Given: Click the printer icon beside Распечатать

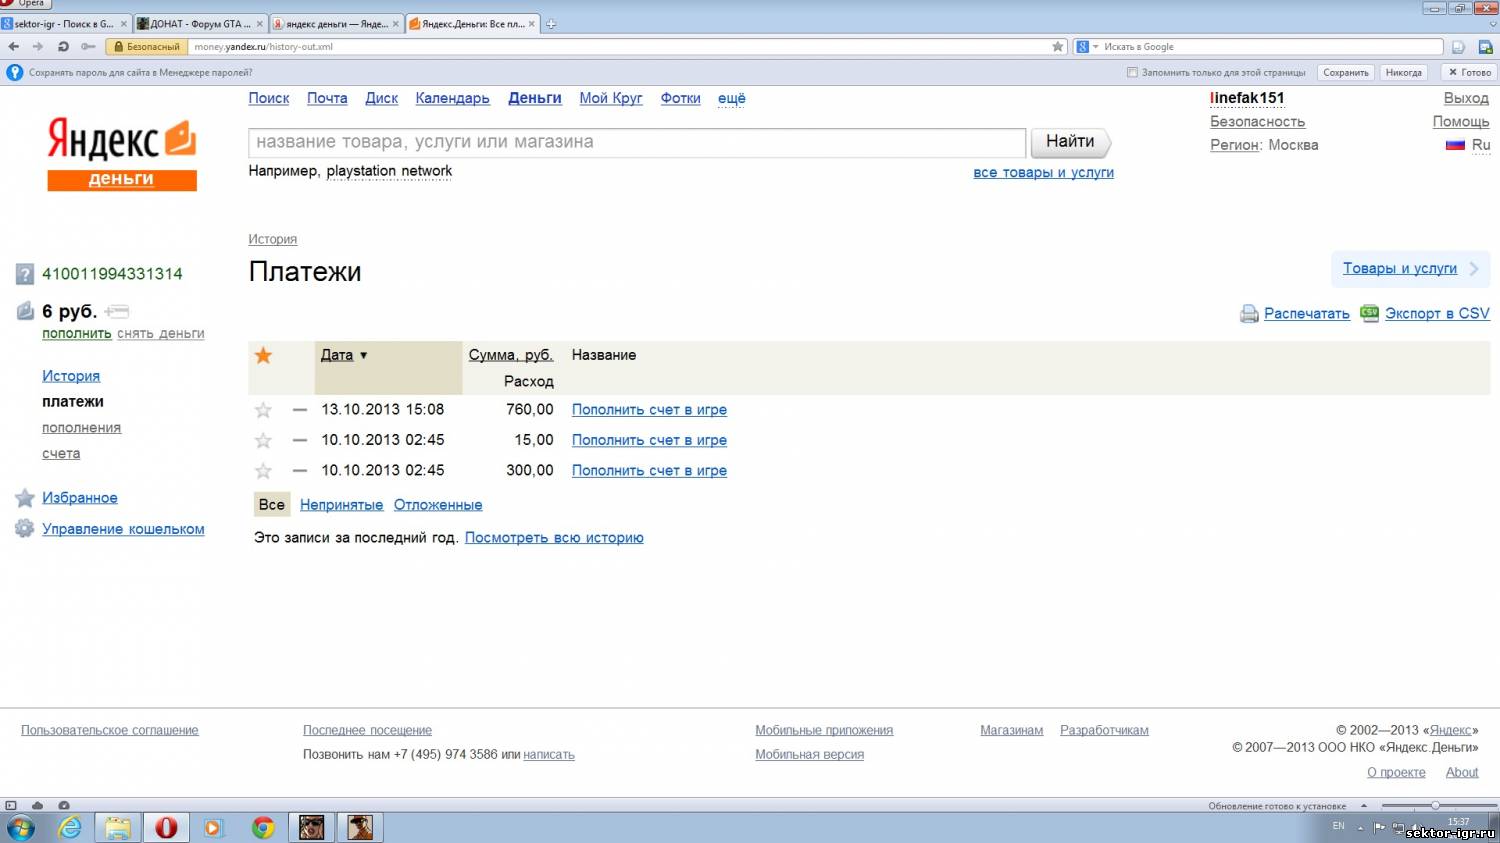Looking at the screenshot, I should click(x=1249, y=314).
